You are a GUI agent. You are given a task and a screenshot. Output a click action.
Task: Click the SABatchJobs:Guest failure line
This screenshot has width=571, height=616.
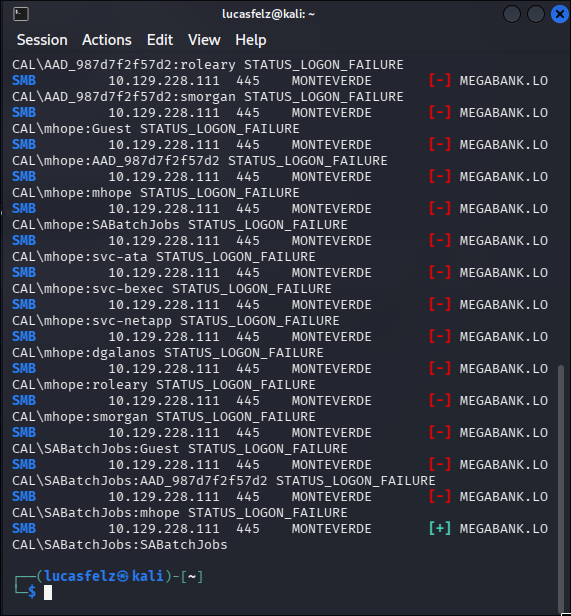click(180, 449)
